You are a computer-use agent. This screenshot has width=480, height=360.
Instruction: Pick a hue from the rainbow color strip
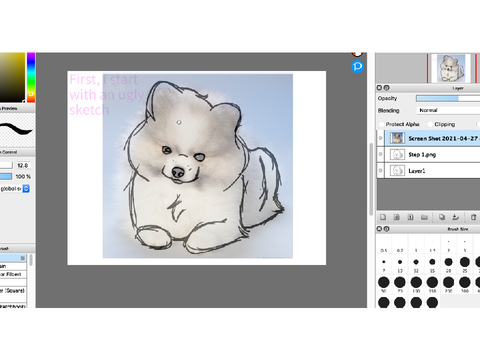tap(31, 77)
